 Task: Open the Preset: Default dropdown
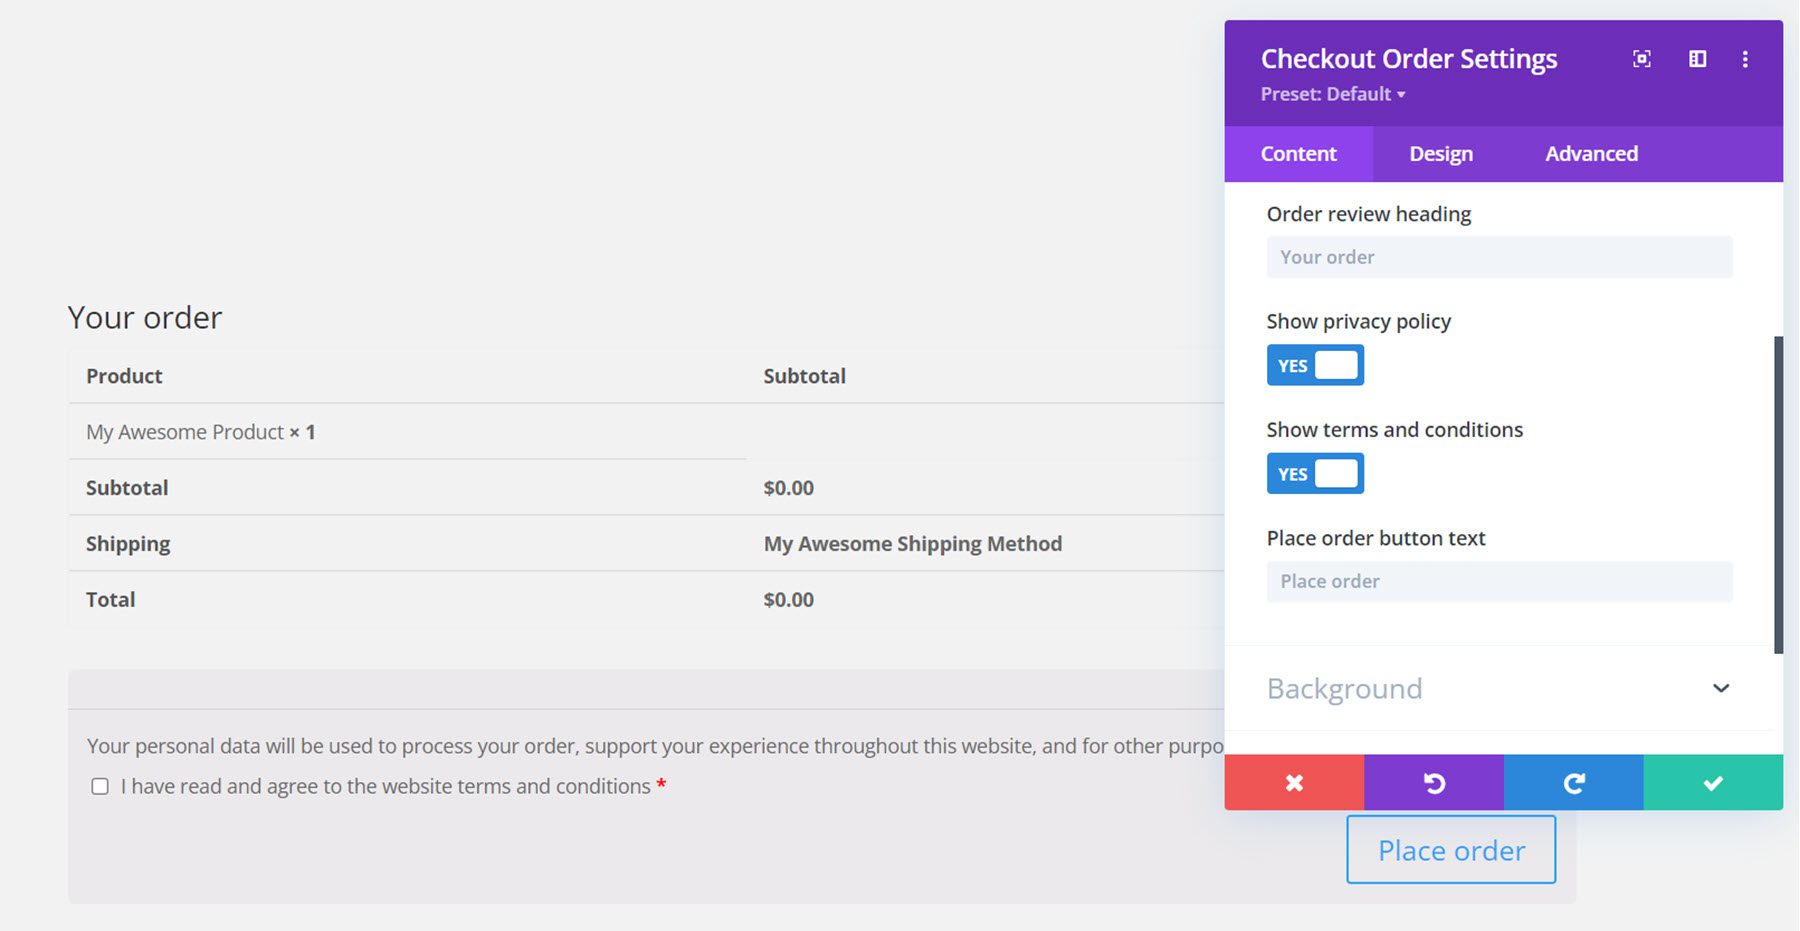(1333, 94)
